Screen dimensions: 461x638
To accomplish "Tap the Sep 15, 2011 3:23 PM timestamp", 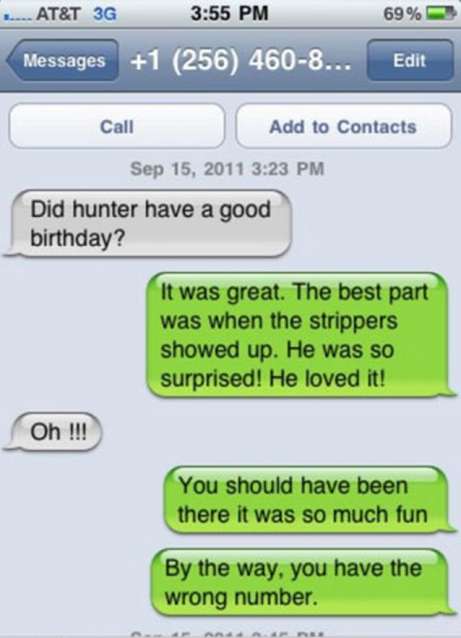I will click(227, 169).
